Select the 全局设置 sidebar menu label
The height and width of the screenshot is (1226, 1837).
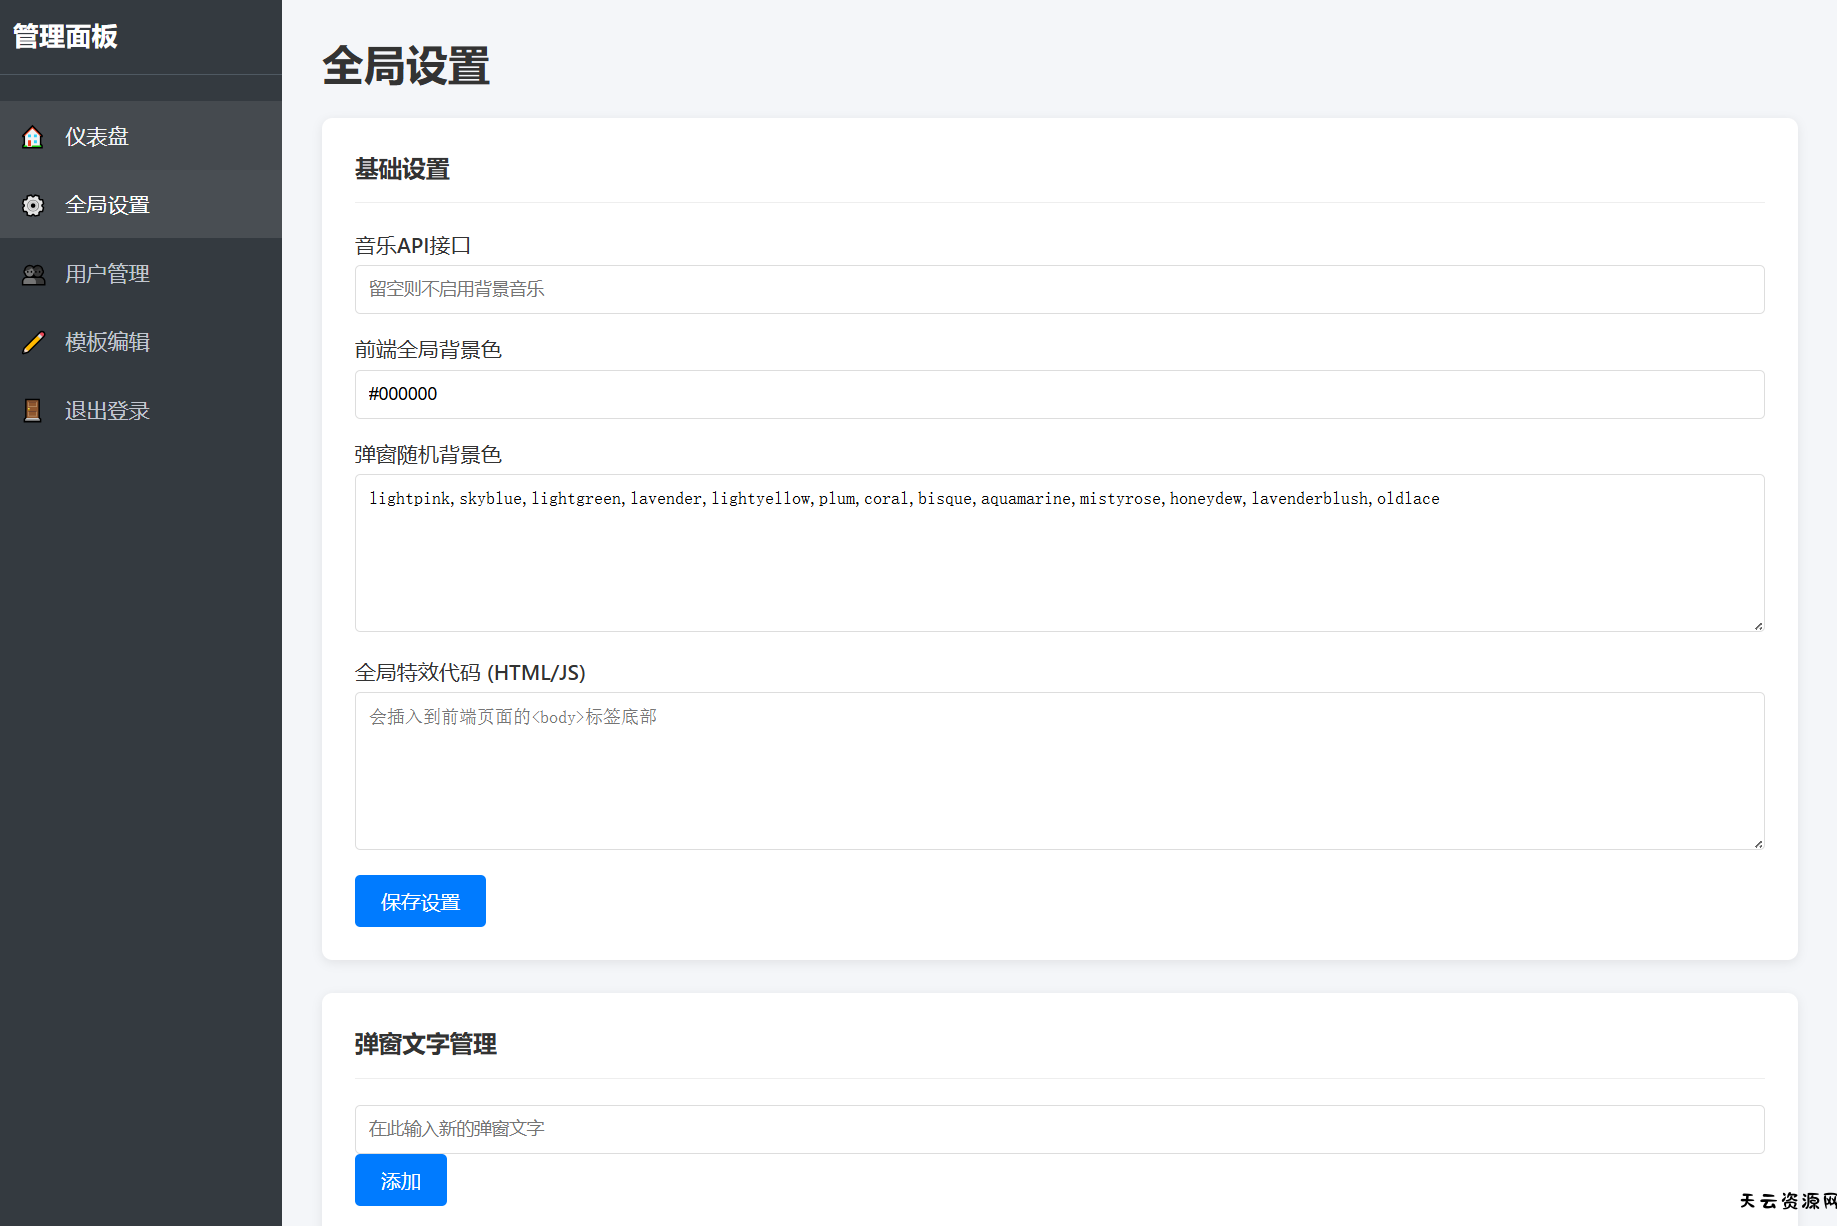pos(107,205)
